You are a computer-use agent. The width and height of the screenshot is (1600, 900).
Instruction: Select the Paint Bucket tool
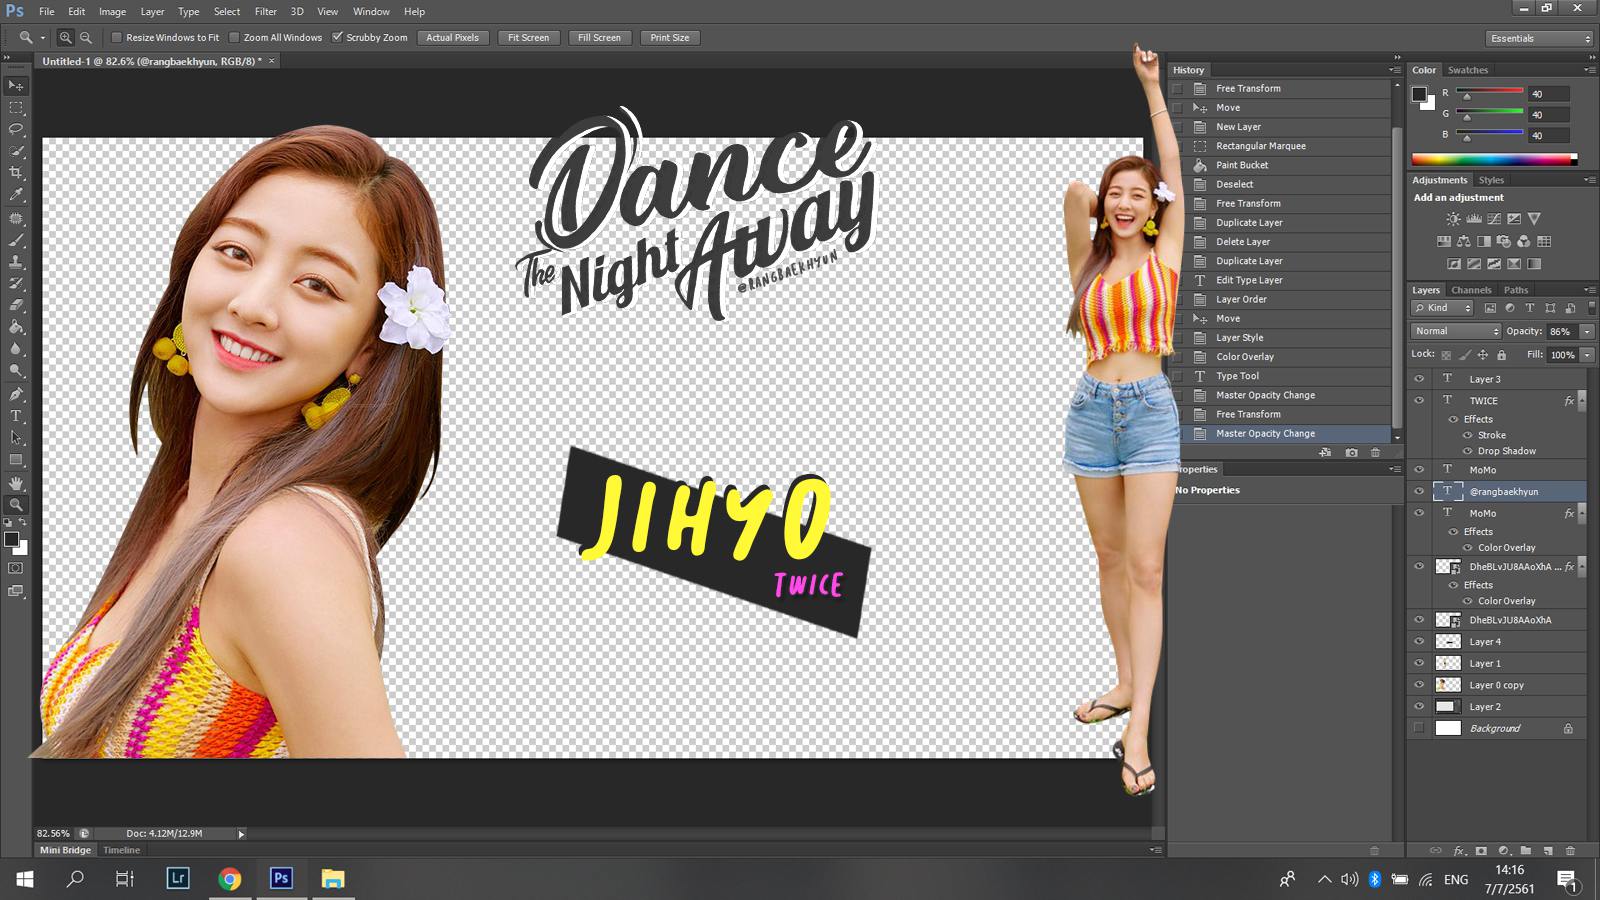click(16, 327)
